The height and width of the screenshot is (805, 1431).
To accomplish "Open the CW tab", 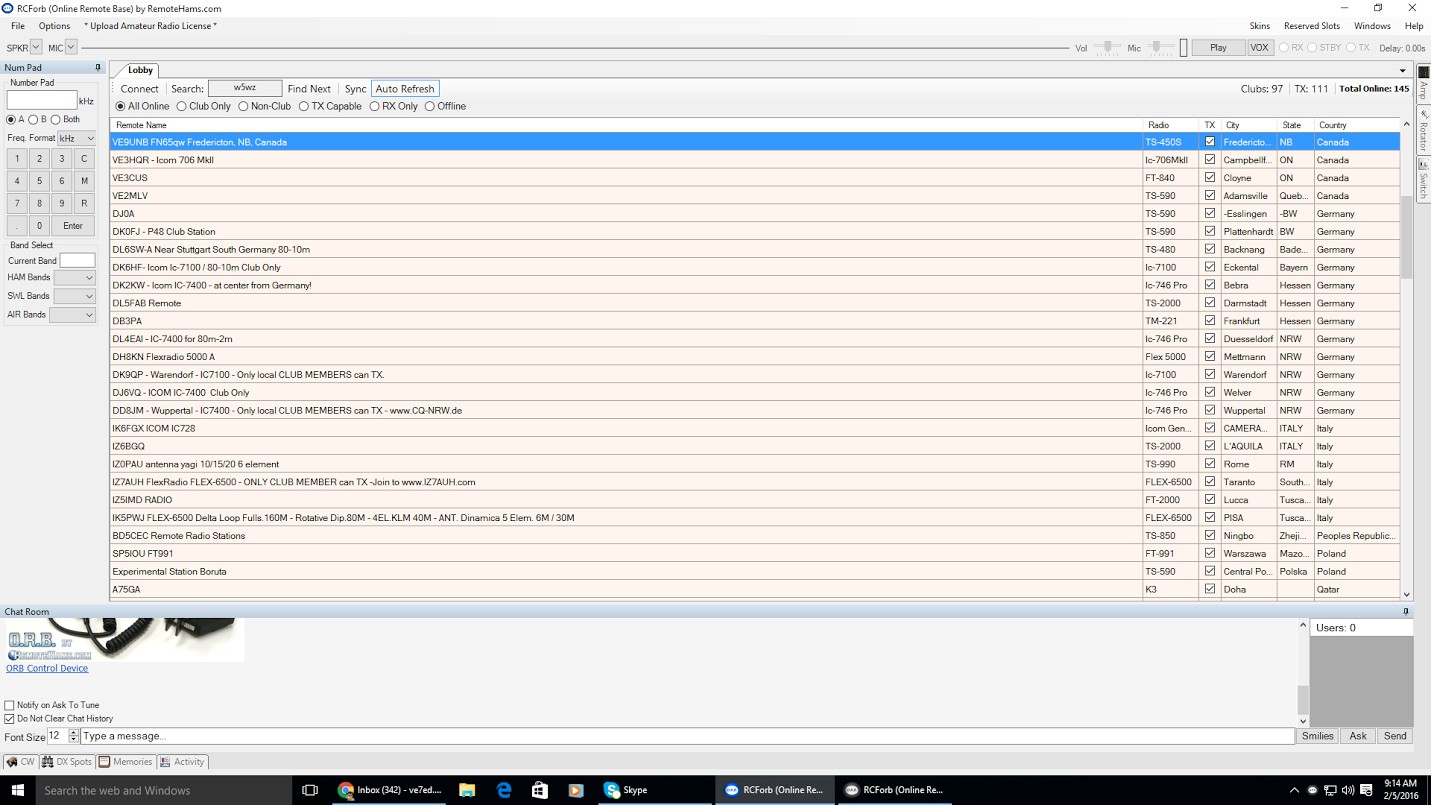I will pyautogui.click(x=21, y=762).
